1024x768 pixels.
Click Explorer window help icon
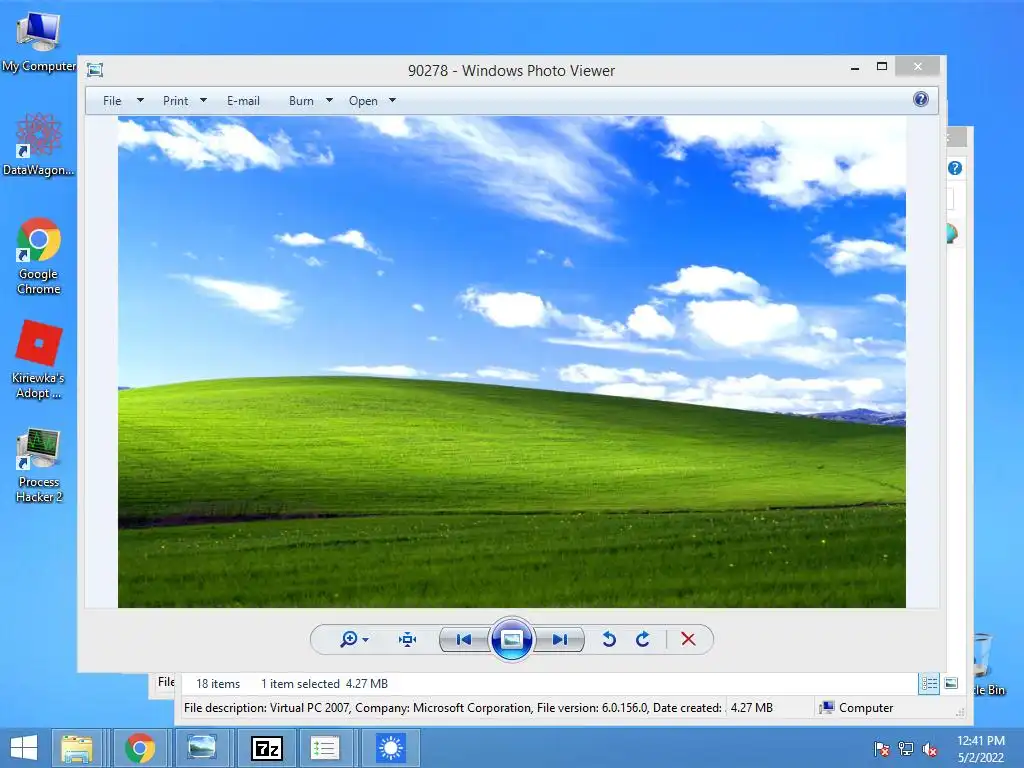click(x=955, y=168)
